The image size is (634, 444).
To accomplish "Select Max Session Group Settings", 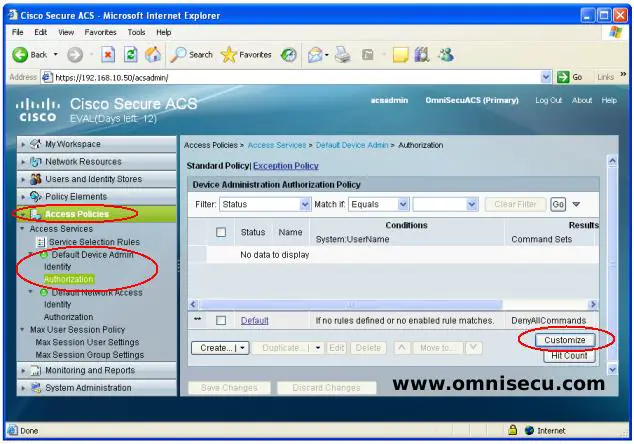I will (x=89, y=355).
